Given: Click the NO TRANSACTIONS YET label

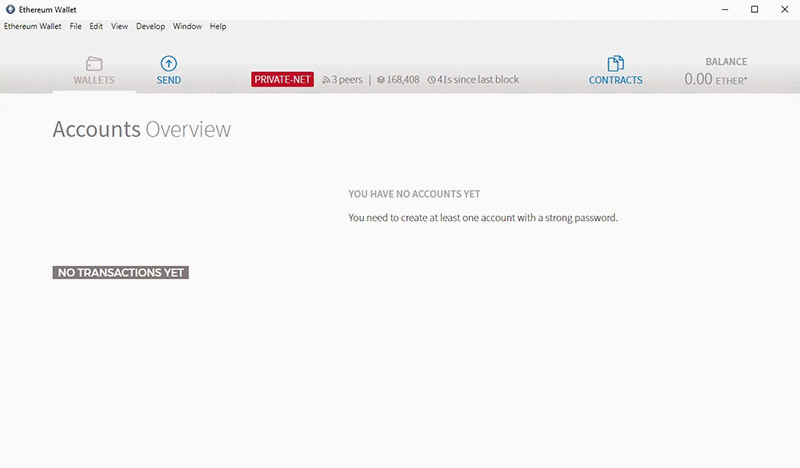Looking at the screenshot, I should 120,273.
